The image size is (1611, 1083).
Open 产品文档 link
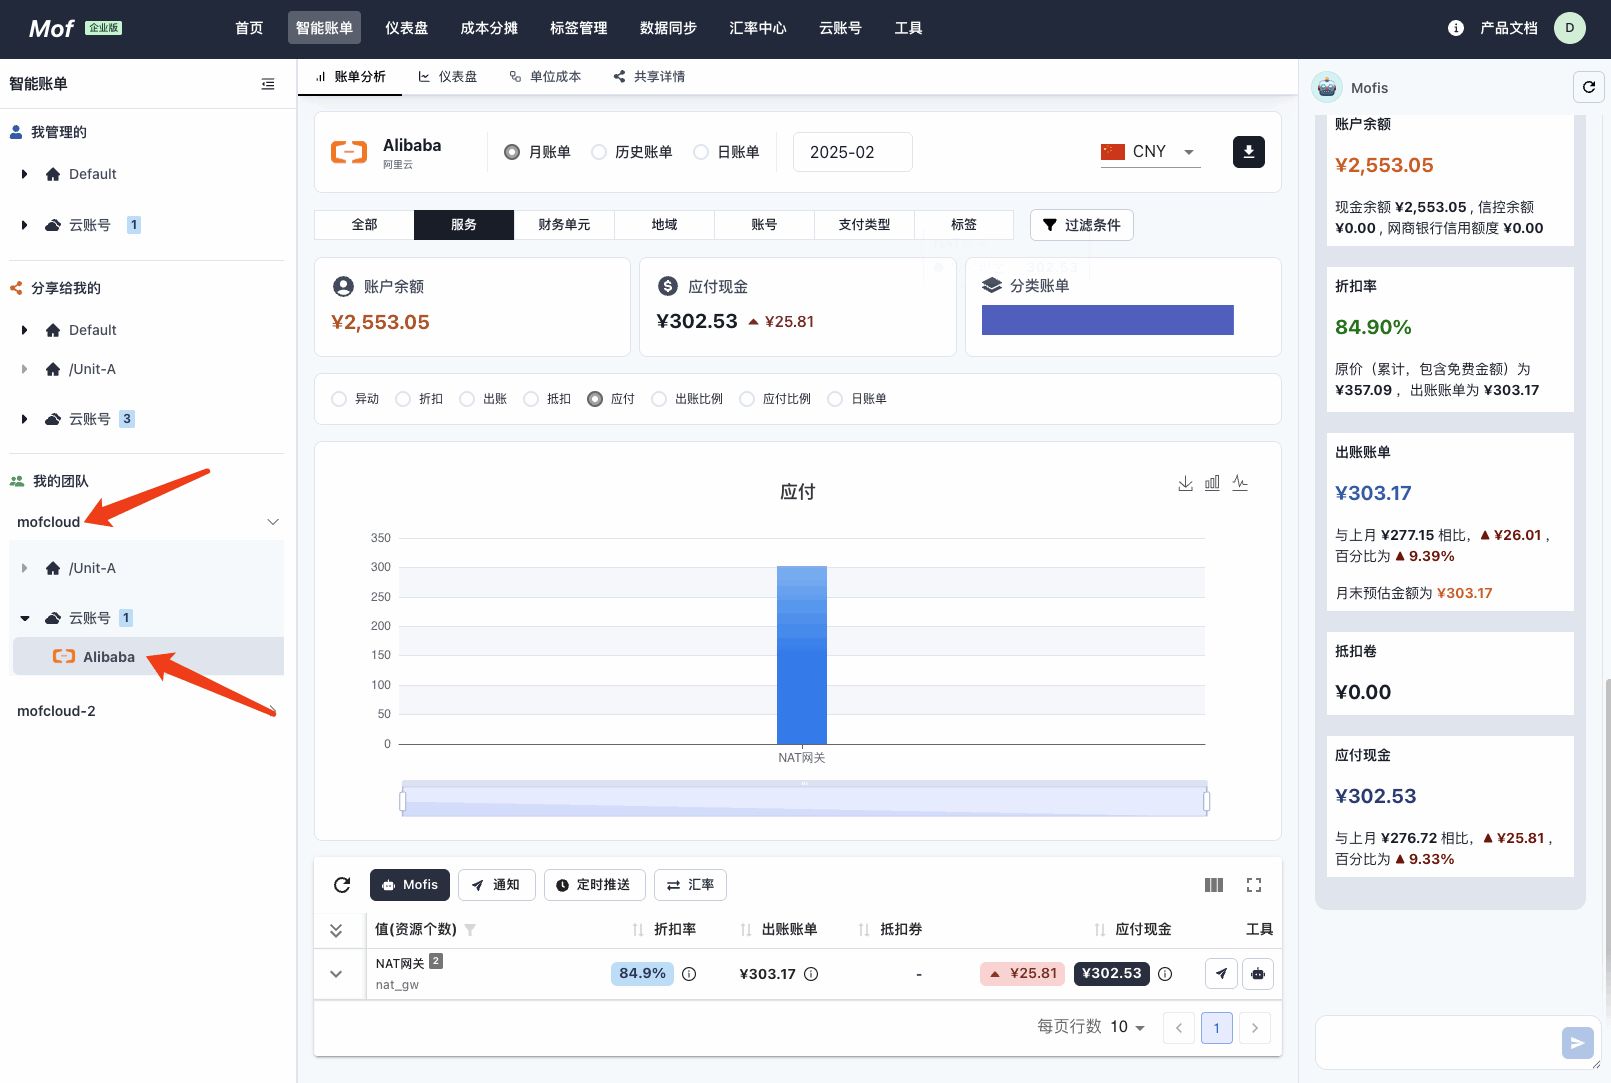1508,28
